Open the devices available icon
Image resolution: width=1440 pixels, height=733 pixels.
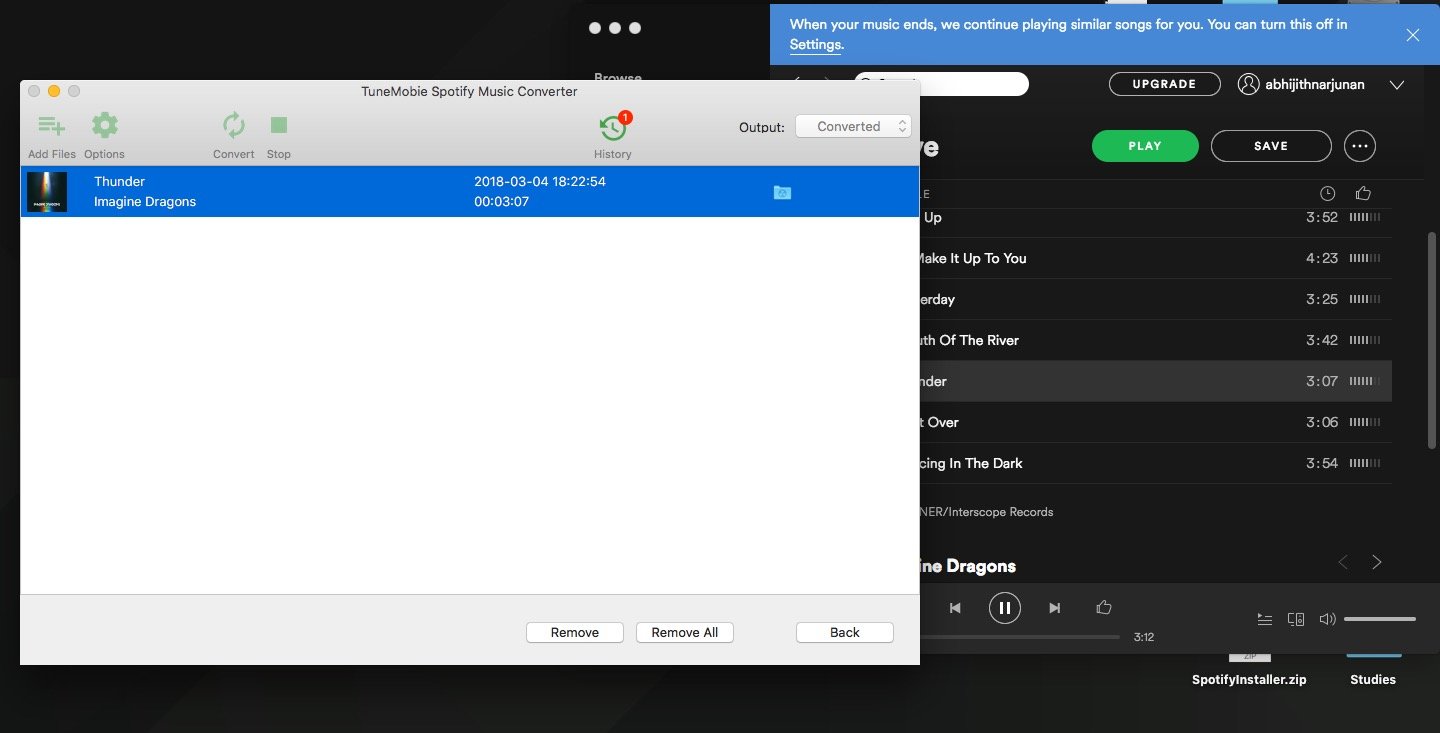(1296, 619)
